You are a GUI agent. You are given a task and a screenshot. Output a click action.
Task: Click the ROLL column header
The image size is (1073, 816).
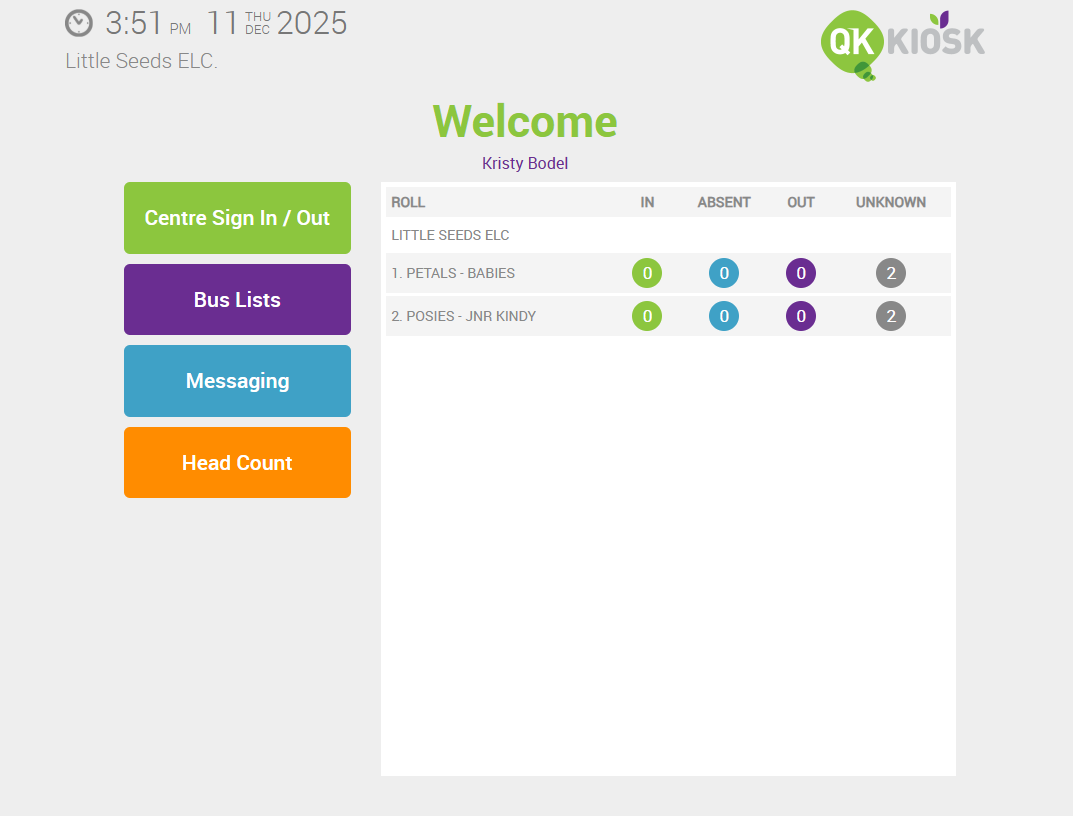pos(408,202)
